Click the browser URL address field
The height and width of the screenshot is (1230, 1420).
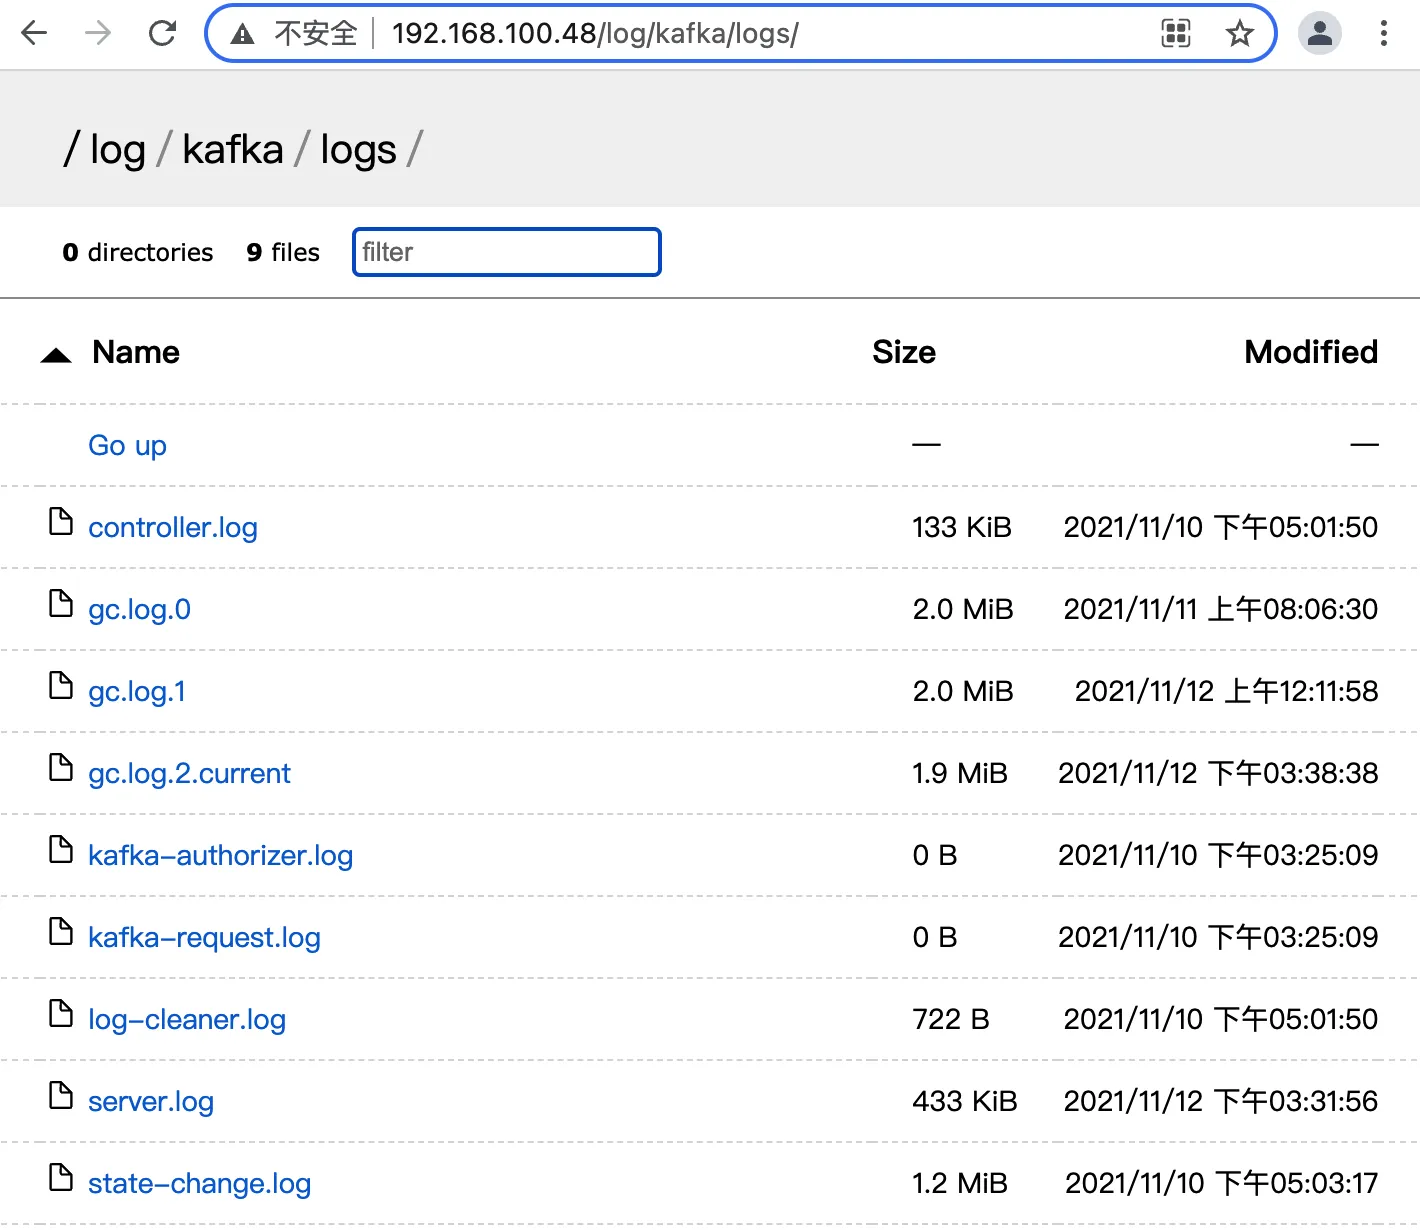[x=700, y=34]
